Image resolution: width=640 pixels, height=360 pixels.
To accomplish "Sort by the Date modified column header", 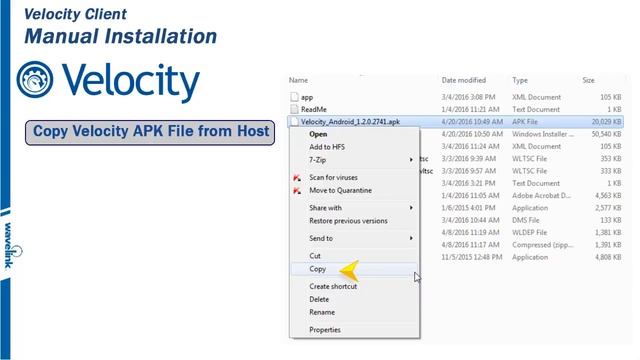I will 464,80.
